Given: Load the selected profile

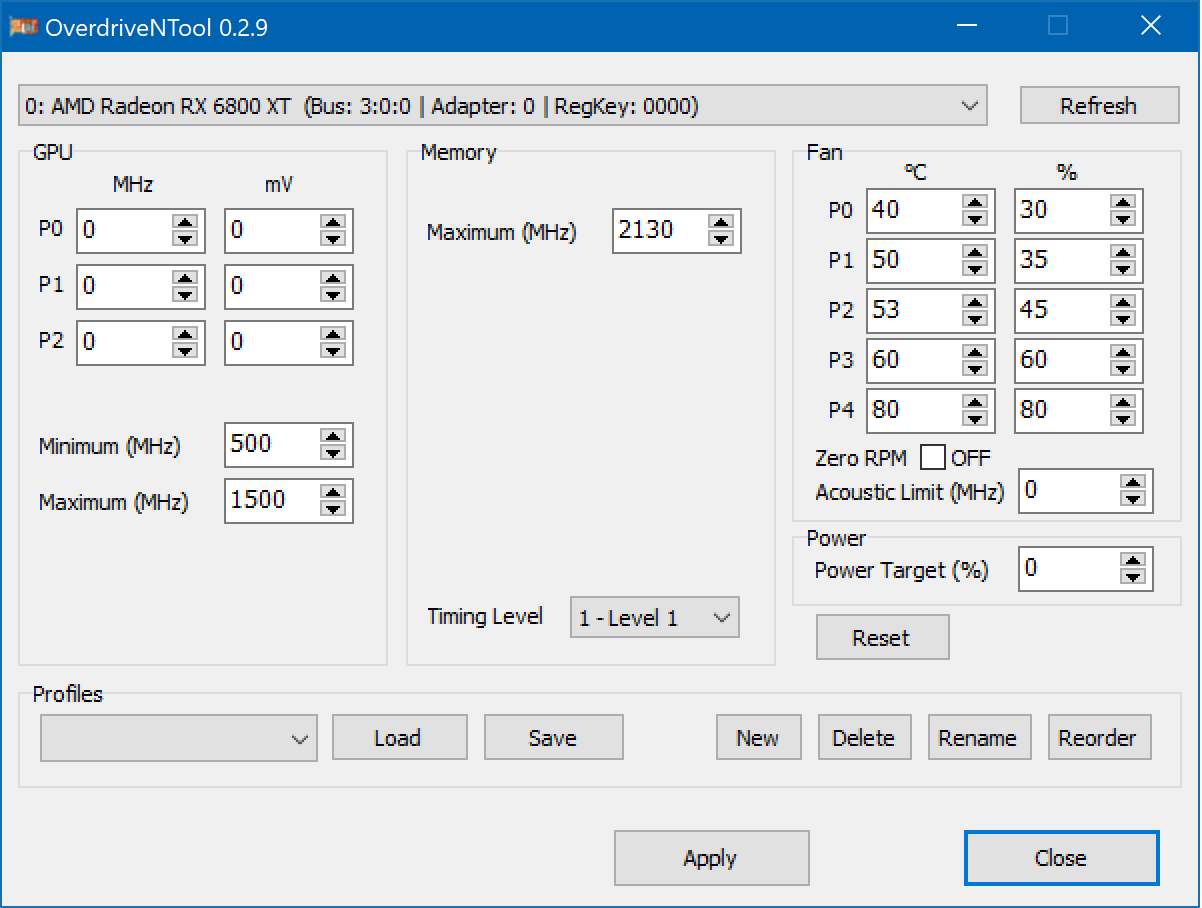Looking at the screenshot, I should point(399,738).
